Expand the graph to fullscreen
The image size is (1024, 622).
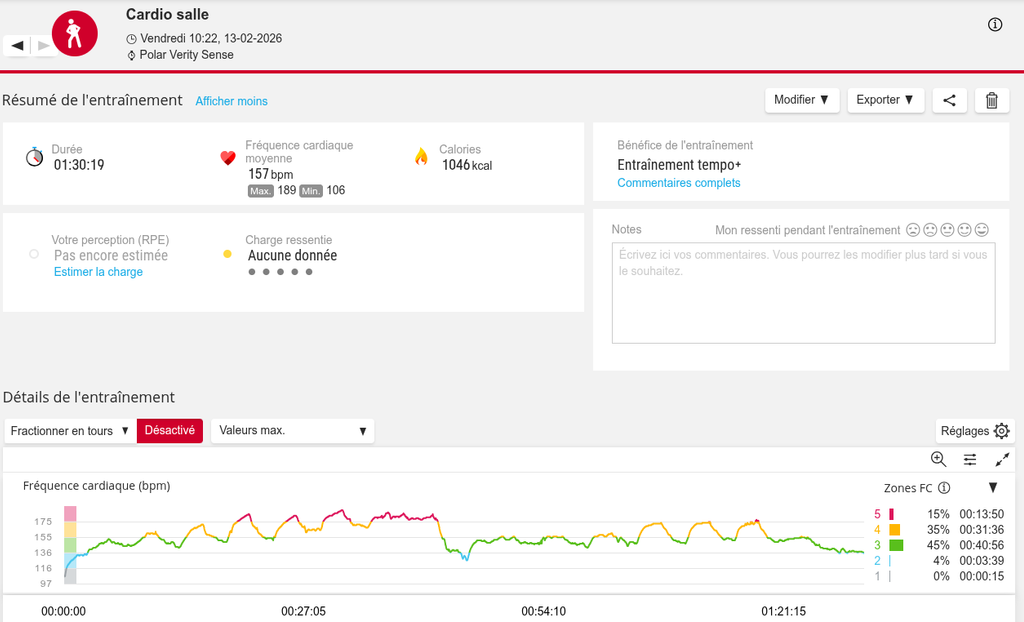pyautogui.click(x=1002, y=459)
